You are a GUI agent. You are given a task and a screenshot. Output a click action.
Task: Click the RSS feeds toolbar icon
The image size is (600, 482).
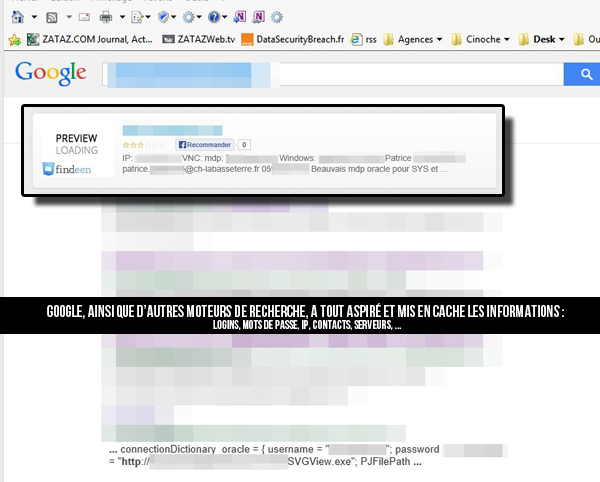click(52, 17)
